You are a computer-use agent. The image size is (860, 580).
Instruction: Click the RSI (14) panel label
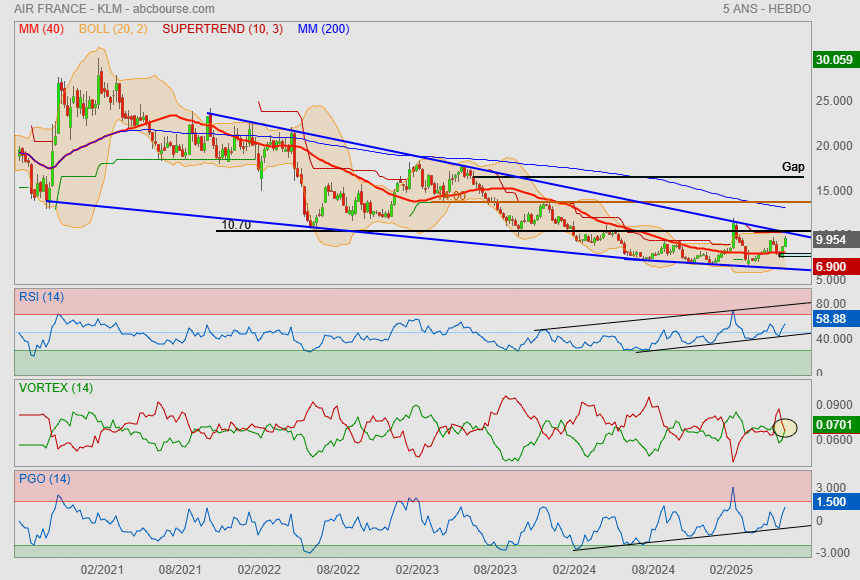point(41,297)
